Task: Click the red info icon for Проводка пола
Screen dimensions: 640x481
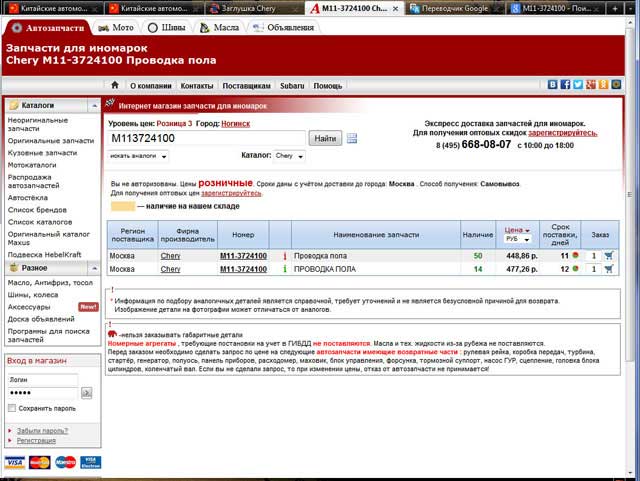Action: click(284, 256)
